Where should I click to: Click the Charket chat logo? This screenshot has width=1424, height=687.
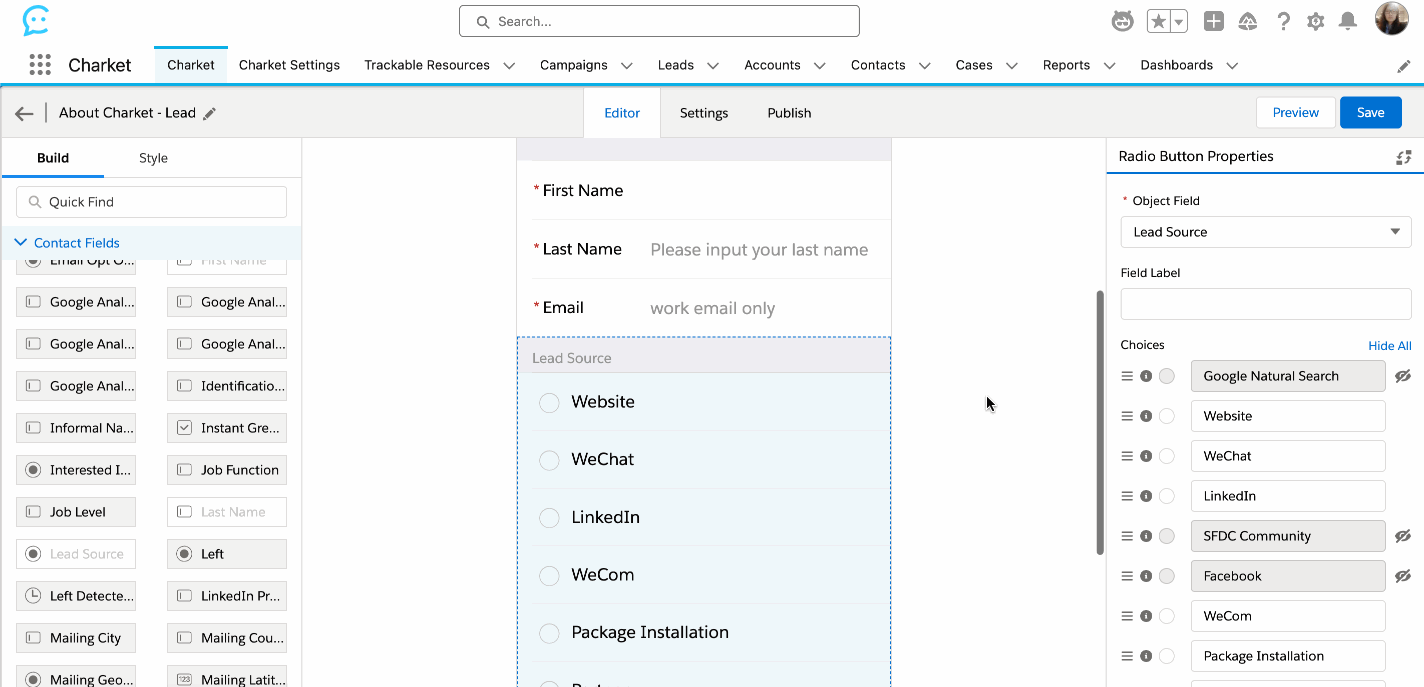pyautogui.click(x=36, y=20)
